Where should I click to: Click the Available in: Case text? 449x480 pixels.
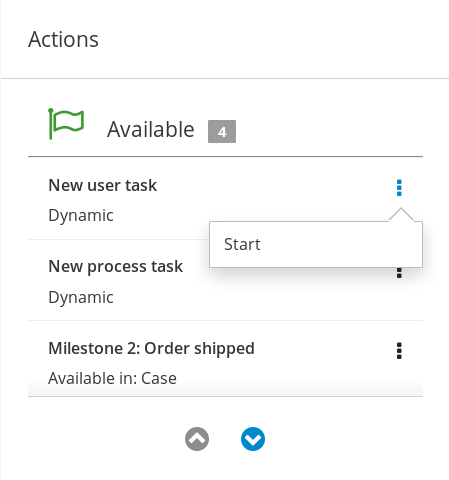[112, 378]
